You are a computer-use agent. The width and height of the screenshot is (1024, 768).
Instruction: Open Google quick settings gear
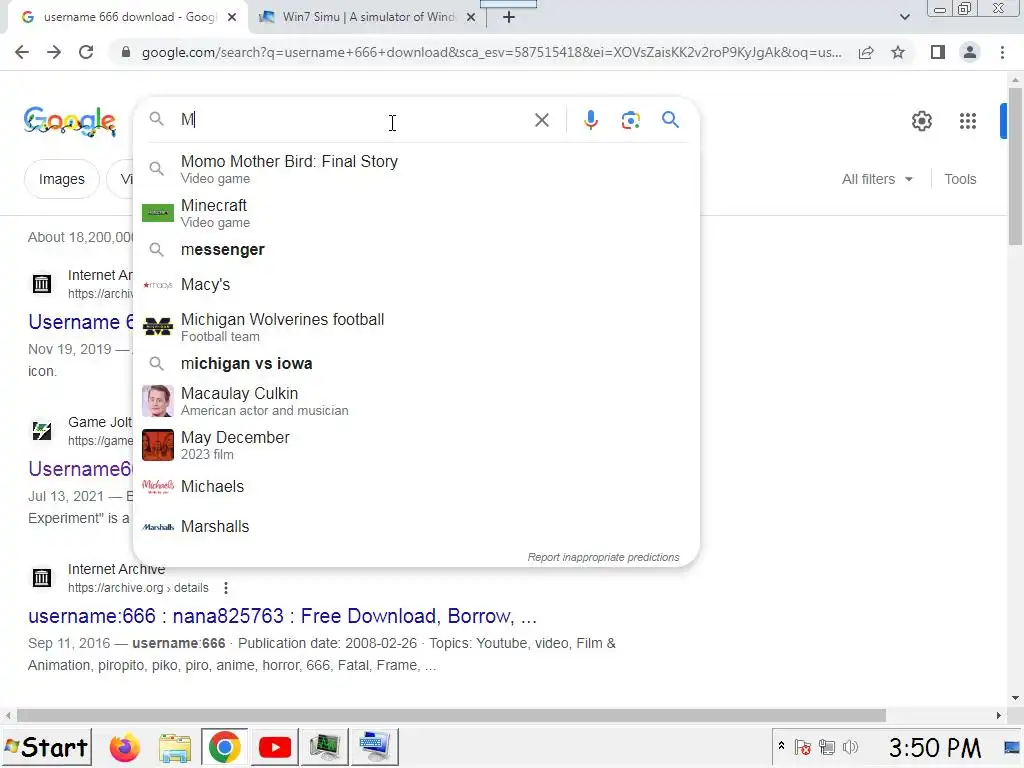921,121
